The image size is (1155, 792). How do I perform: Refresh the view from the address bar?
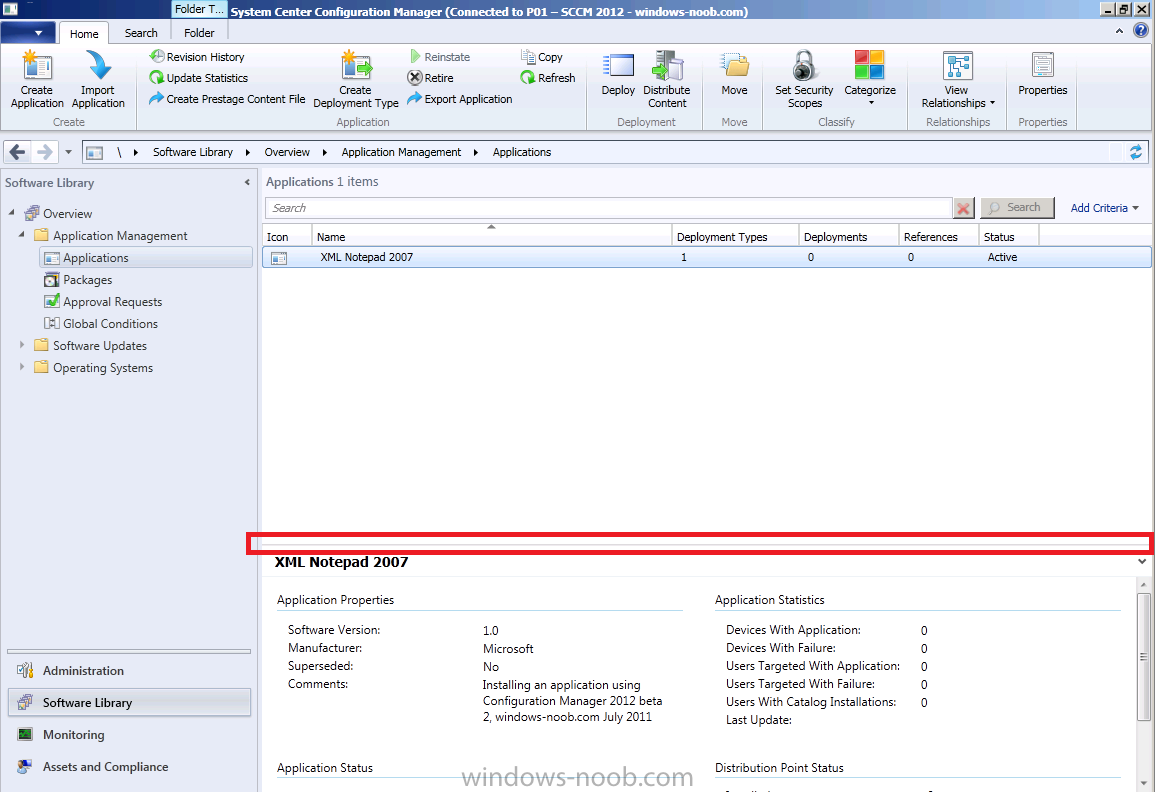click(x=1136, y=152)
